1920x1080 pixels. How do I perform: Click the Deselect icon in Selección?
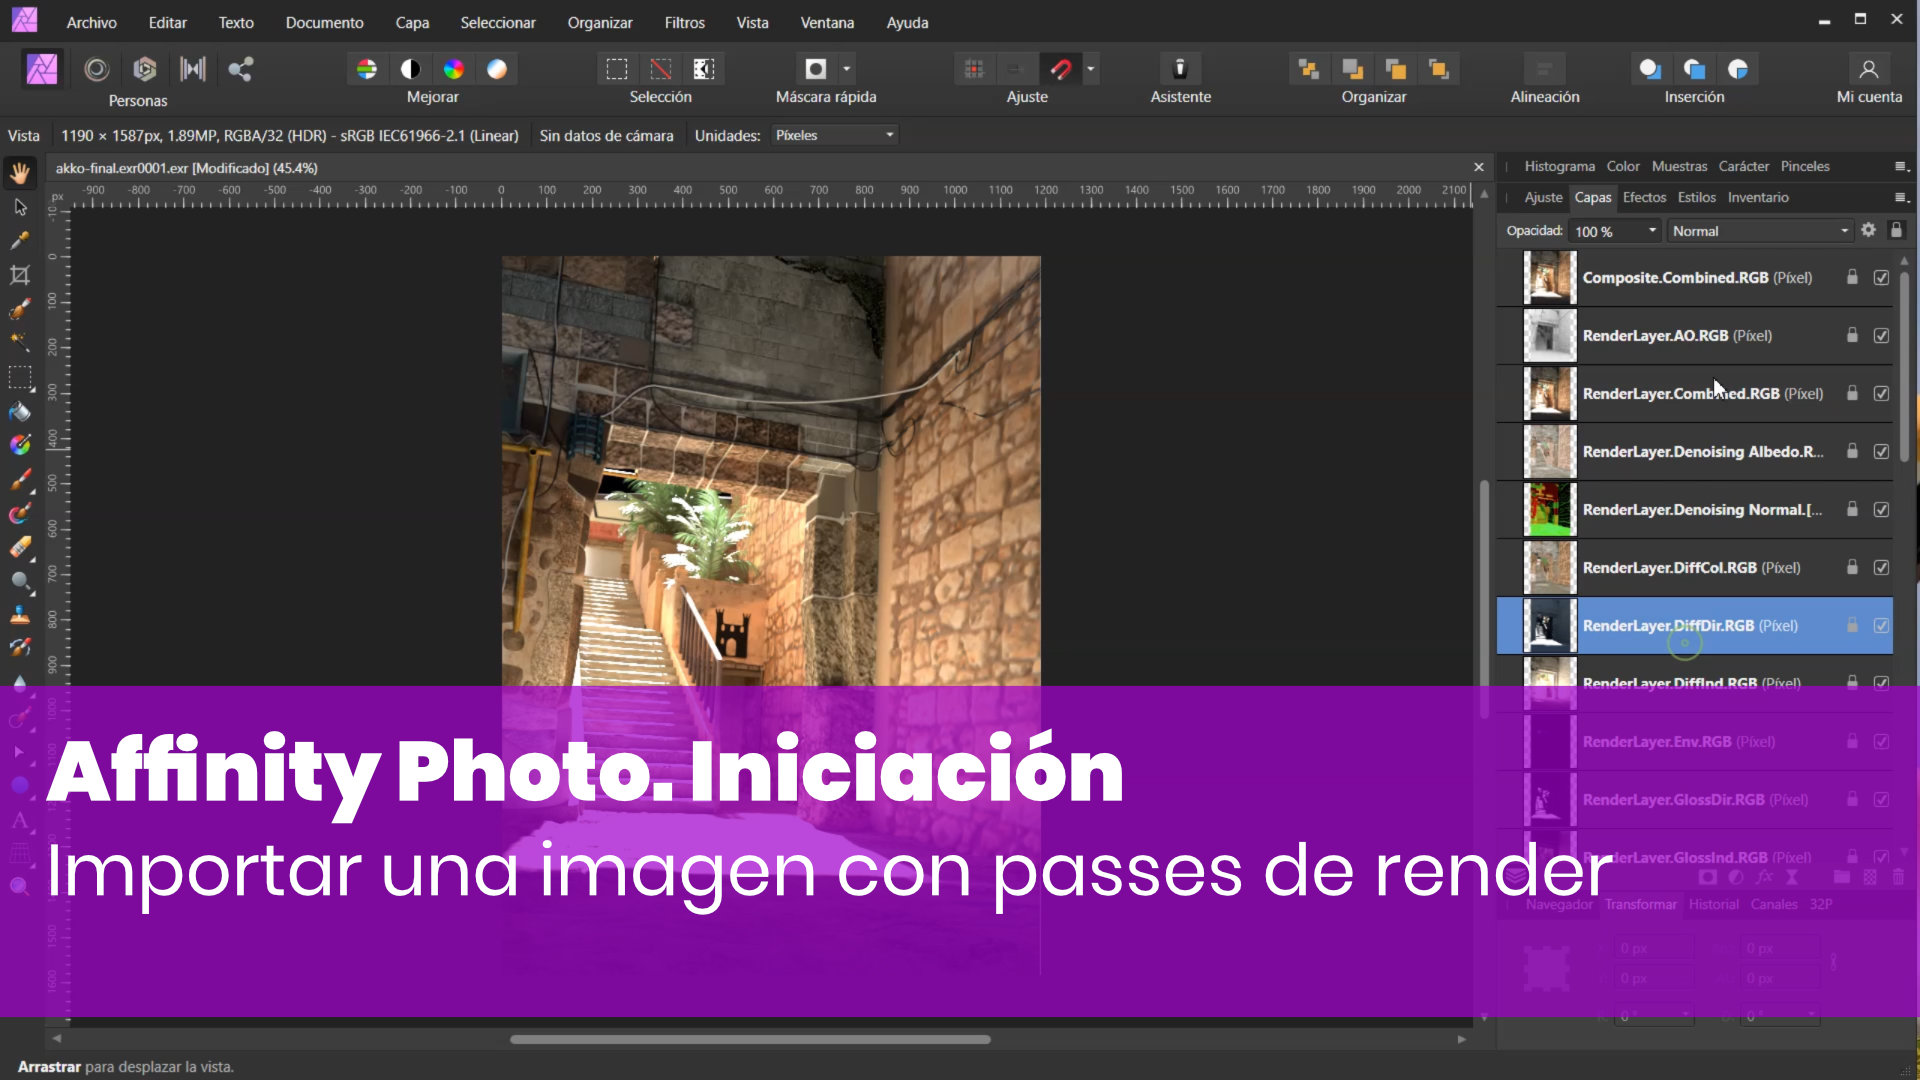[661, 69]
